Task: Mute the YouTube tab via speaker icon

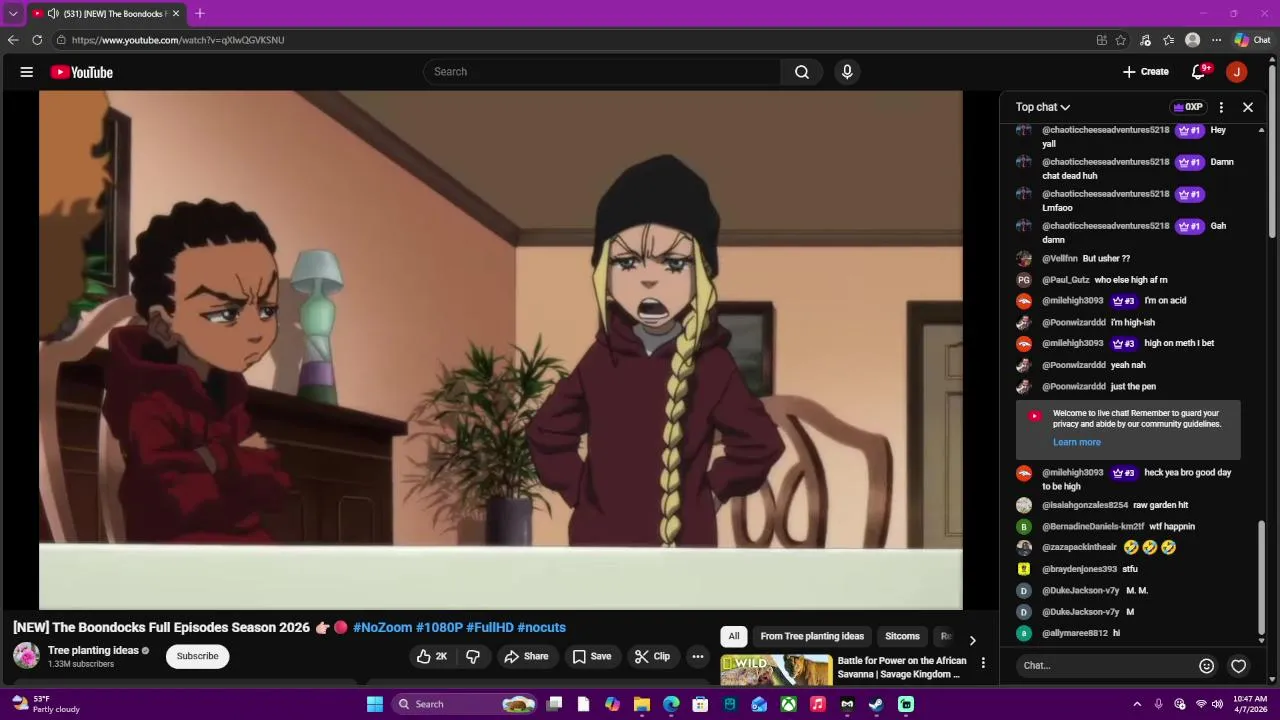Action: [53, 14]
